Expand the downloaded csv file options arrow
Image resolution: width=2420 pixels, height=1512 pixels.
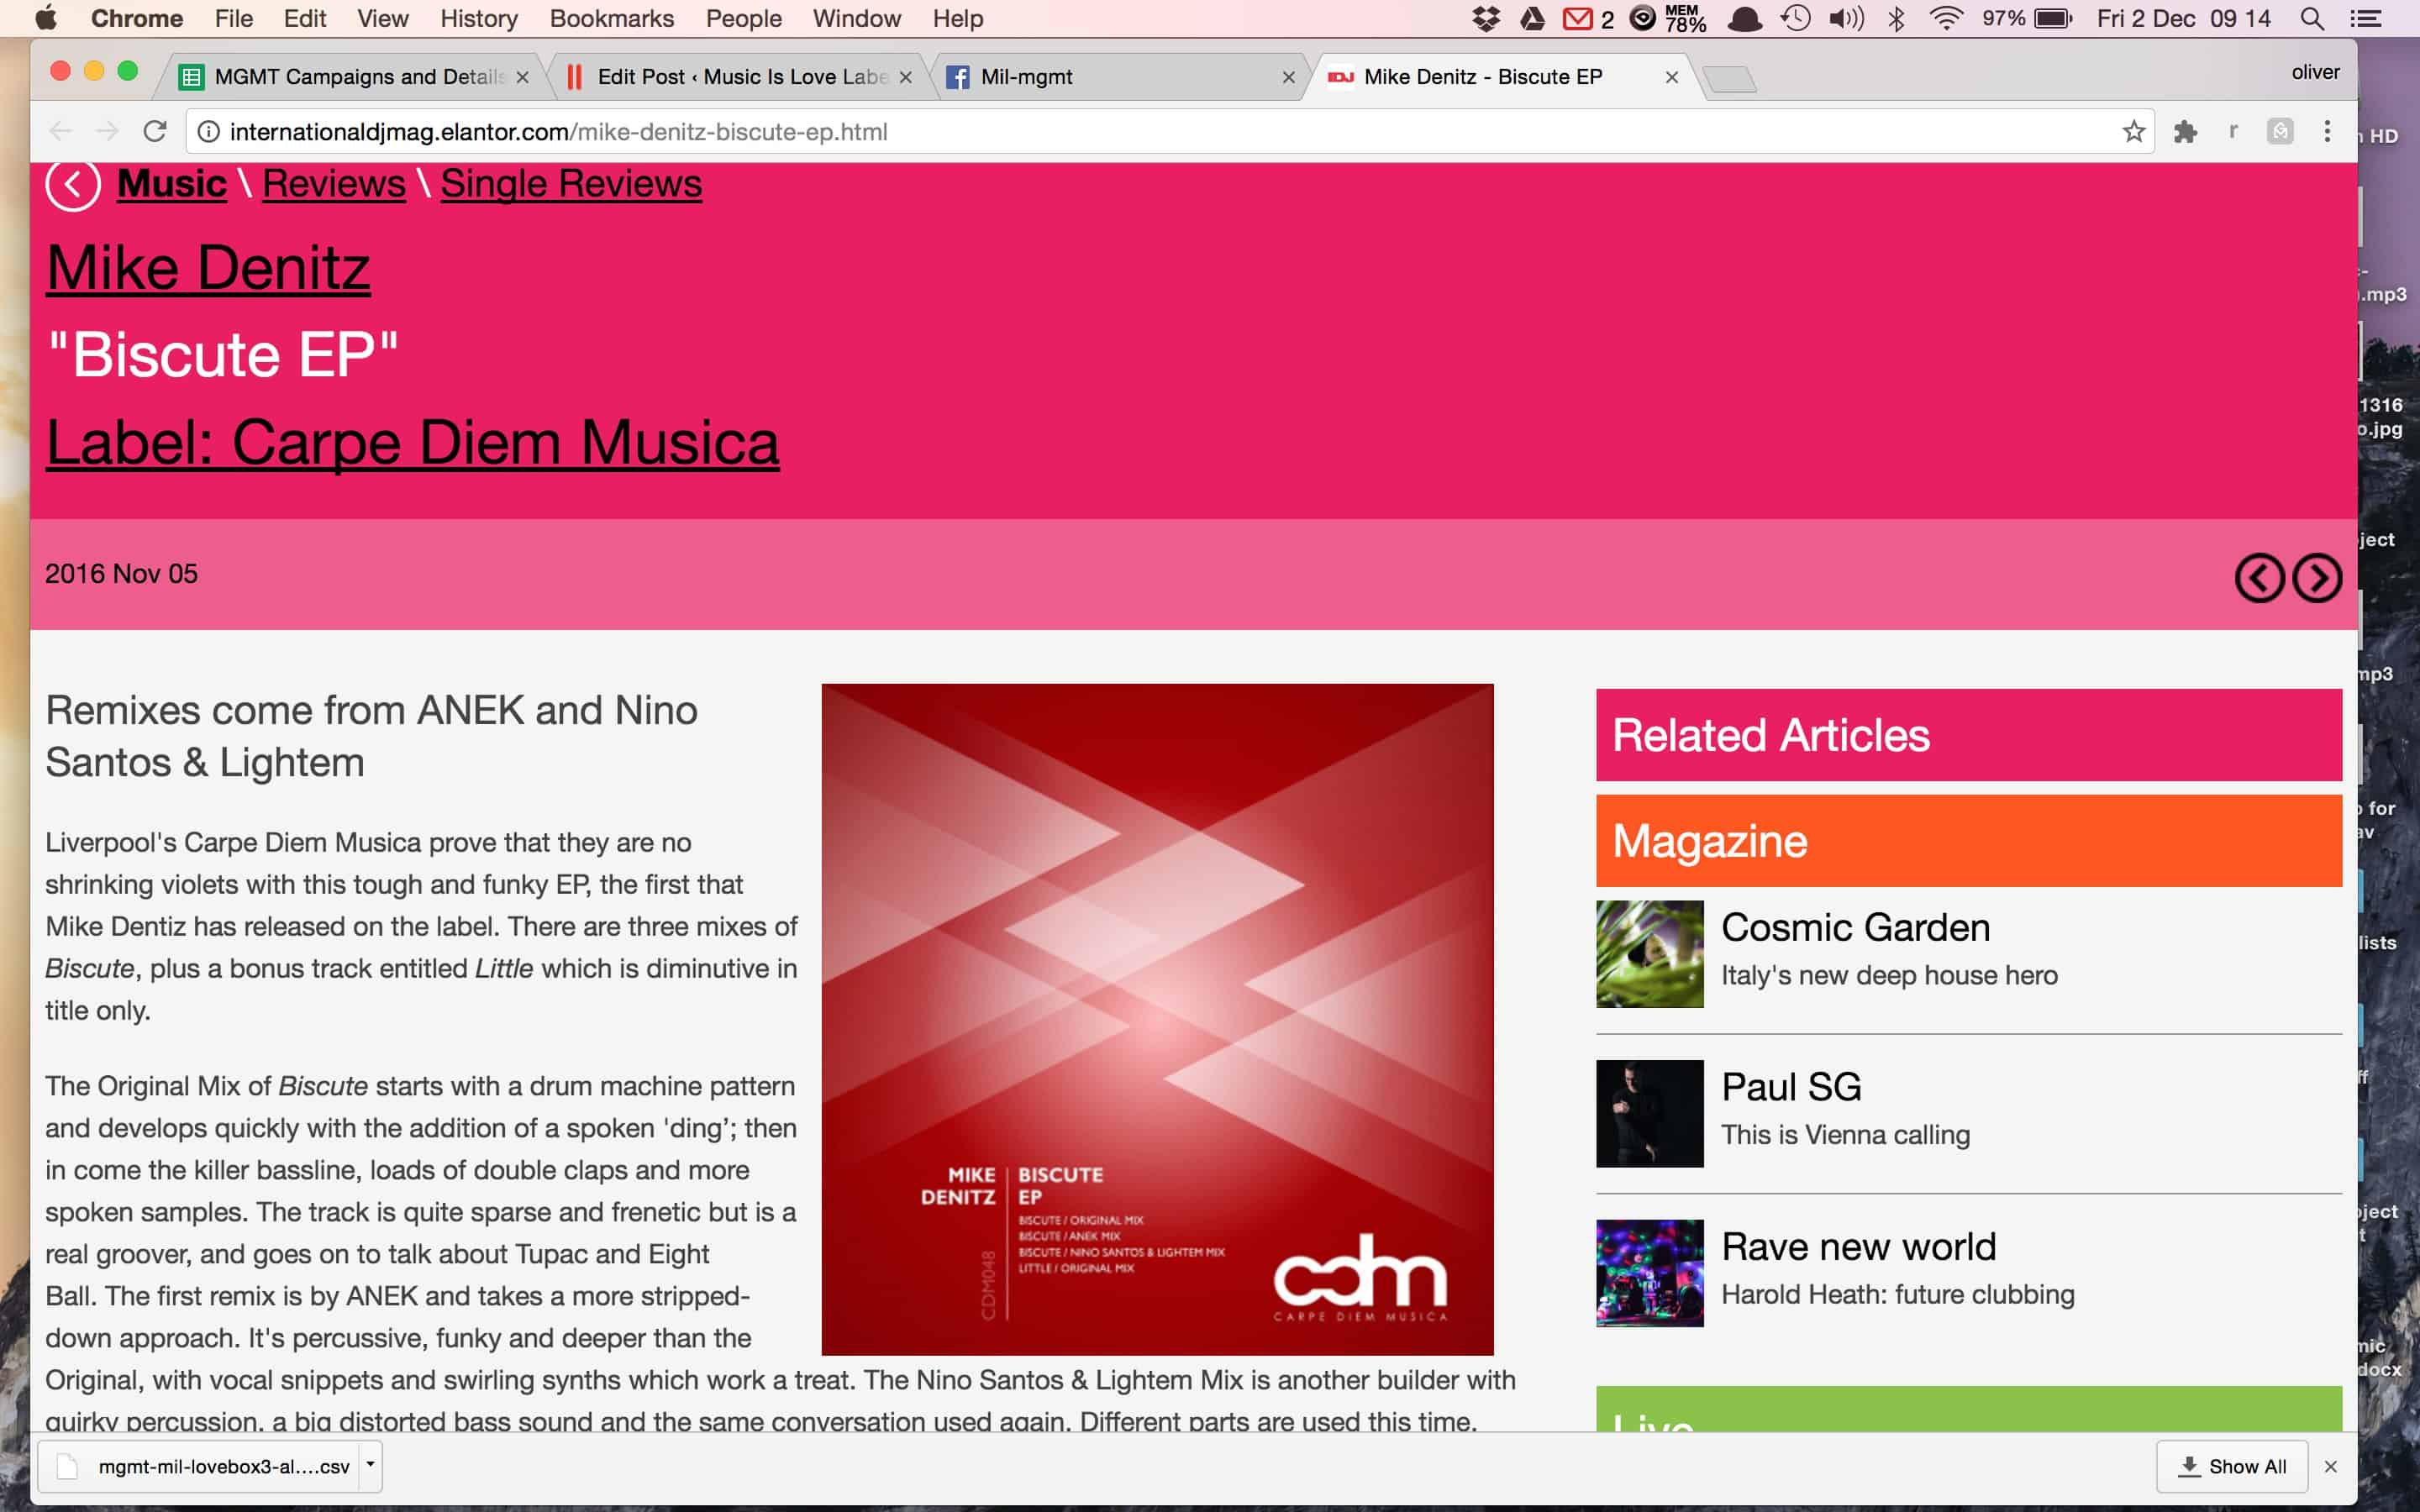click(x=370, y=1465)
